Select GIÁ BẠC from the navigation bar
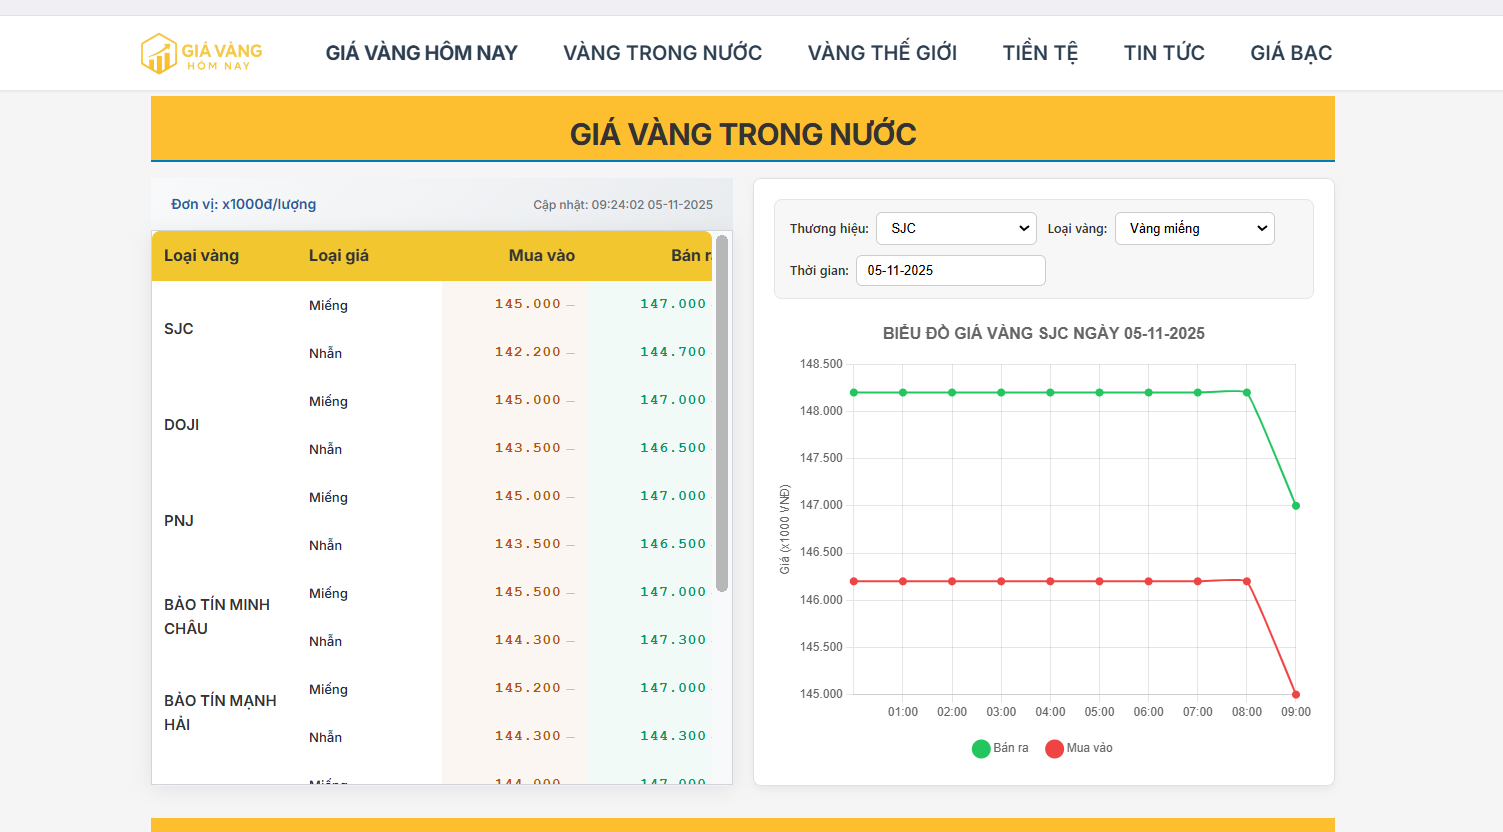This screenshot has height=832, width=1503. click(1290, 52)
